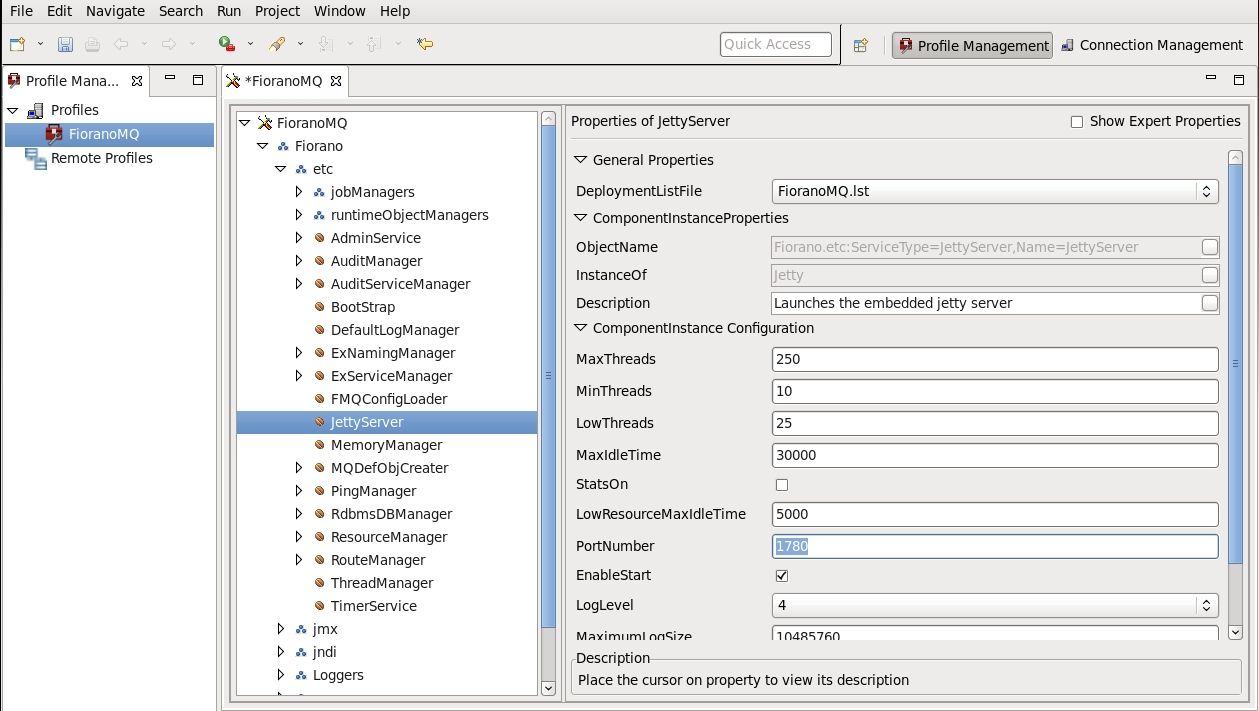Click the Back navigation arrow icon
The width and height of the screenshot is (1259, 711).
[120, 44]
